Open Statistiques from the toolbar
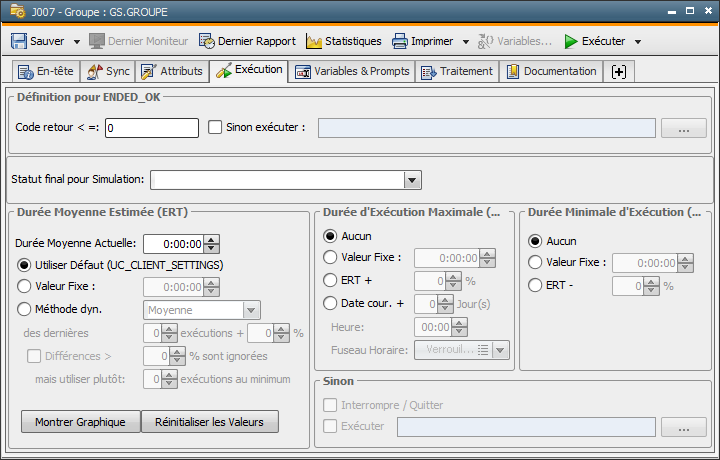The height and width of the screenshot is (460, 720). [343, 41]
